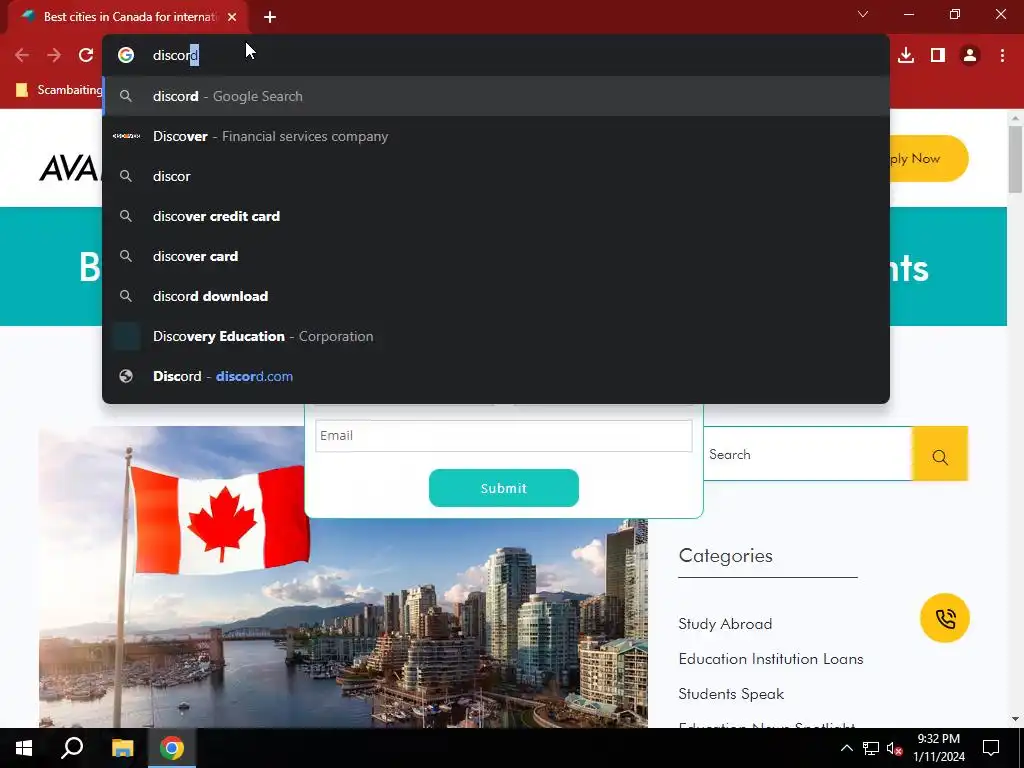This screenshot has width=1024, height=768.
Task: Open the 'Discord - discord.com' suggestion
Action: (x=496, y=376)
